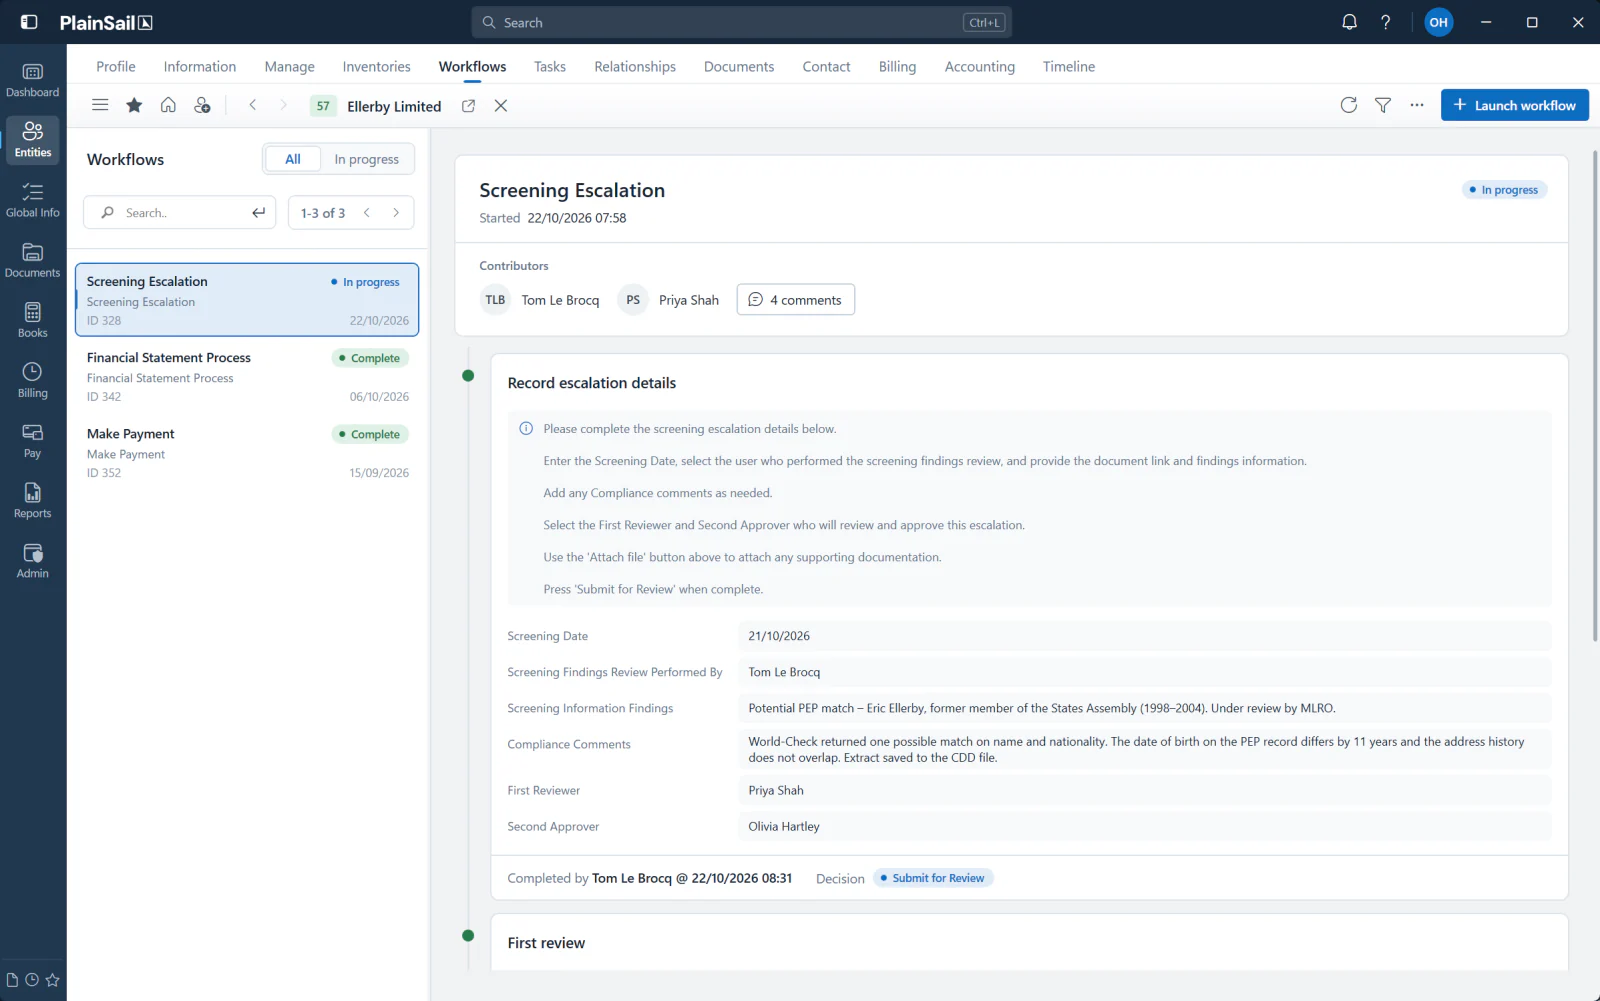Switch to the Profile tab
Image resolution: width=1600 pixels, height=1001 pixels.
coord(116,67)
